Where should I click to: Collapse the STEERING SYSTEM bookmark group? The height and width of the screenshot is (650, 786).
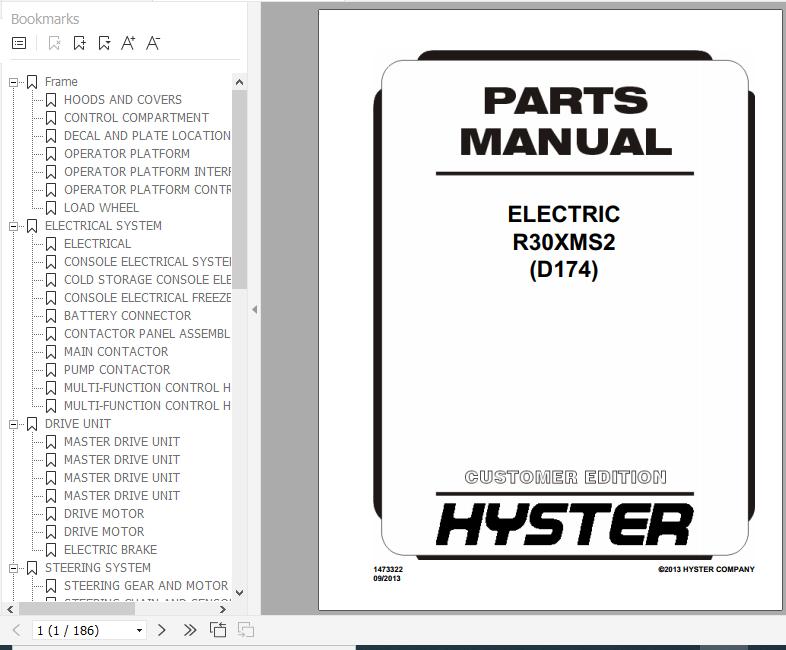[x=14, y=568]
